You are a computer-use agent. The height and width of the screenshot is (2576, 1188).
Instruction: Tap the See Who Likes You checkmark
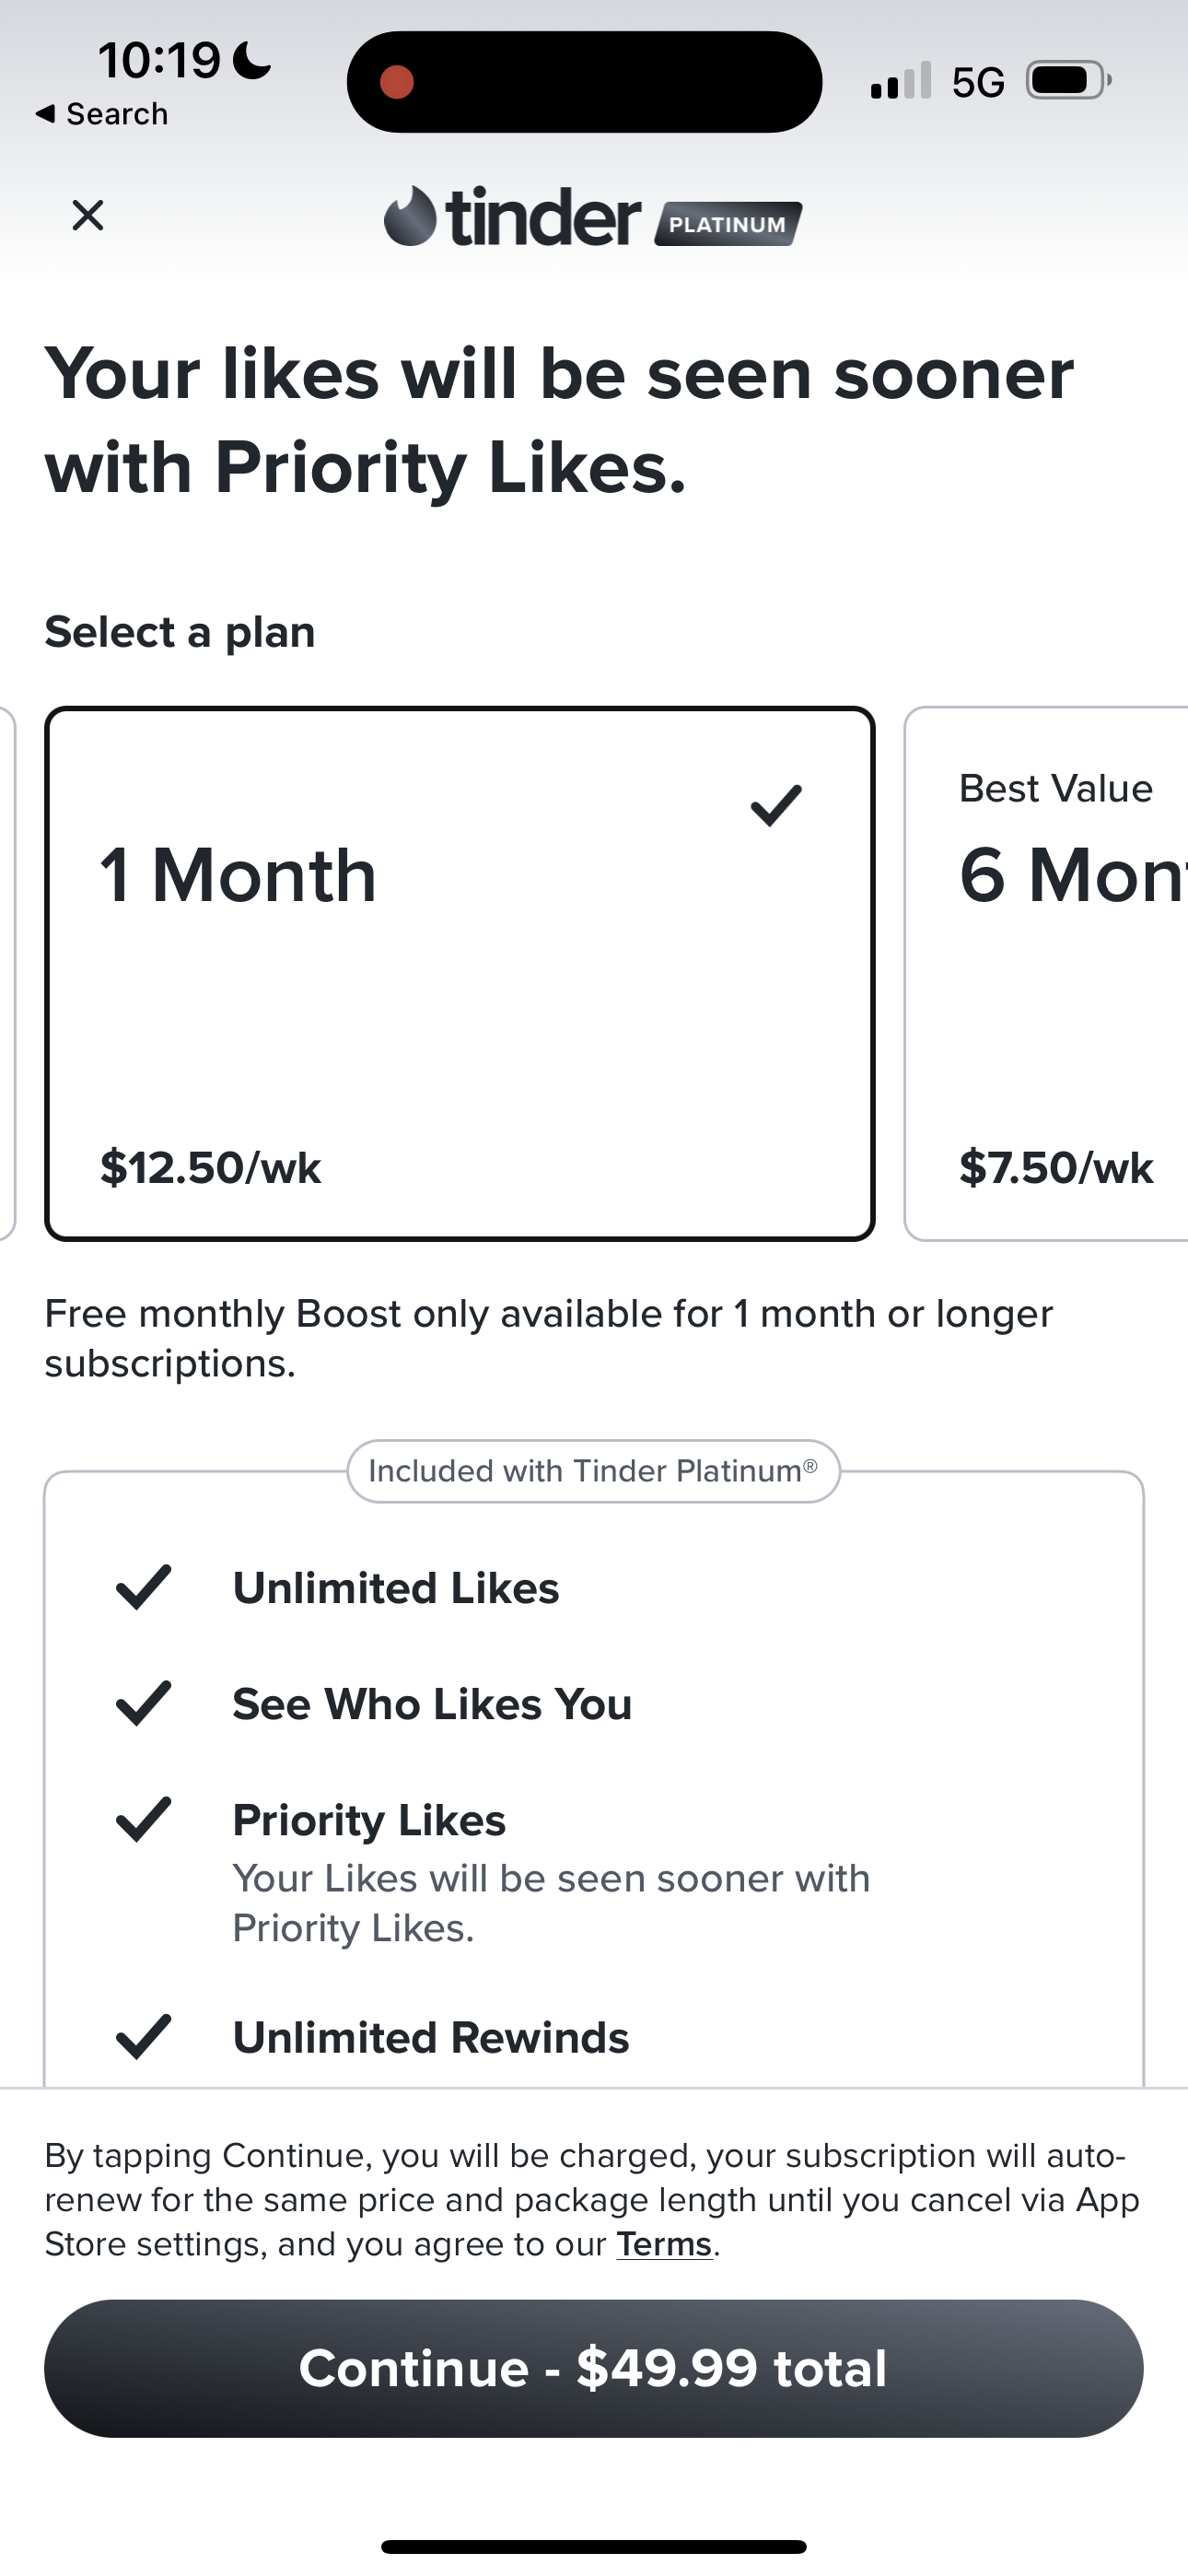[143, 1703]
